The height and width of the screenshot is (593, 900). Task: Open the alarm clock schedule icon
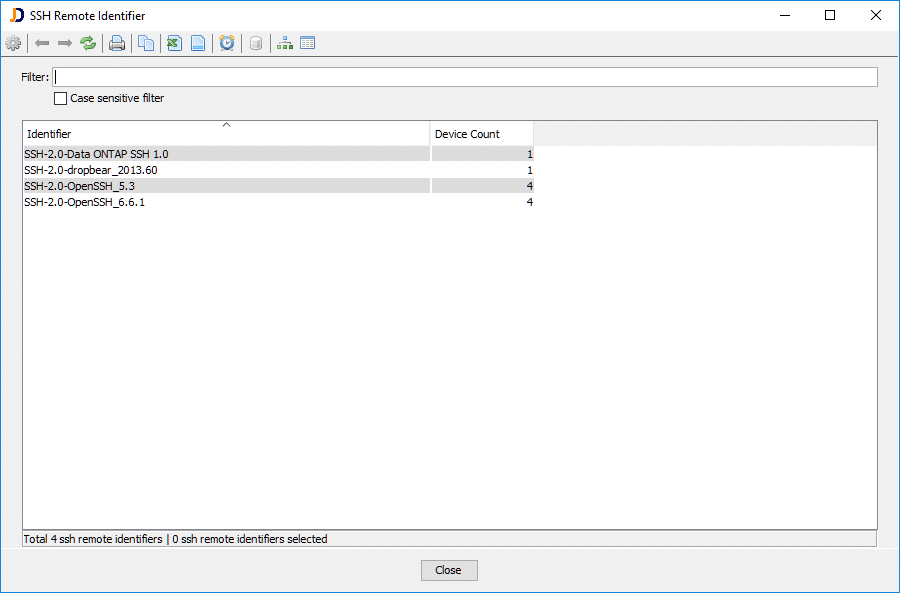click(x=227, y=43)
